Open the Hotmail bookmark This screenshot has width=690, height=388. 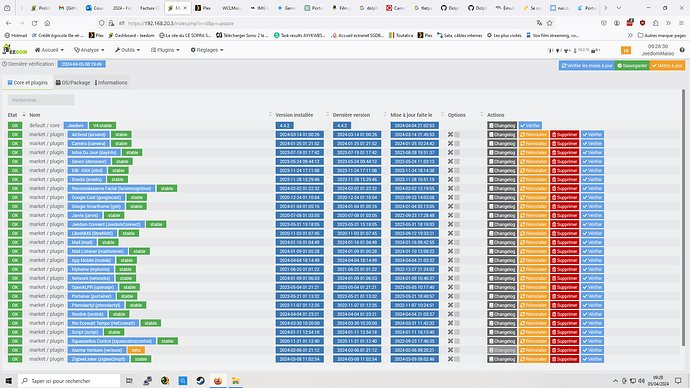coord(16,35)
